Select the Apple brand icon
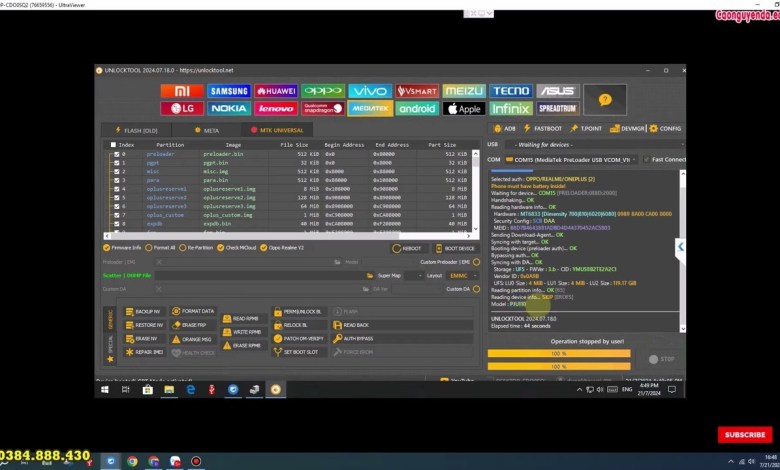 pos(464,108)
